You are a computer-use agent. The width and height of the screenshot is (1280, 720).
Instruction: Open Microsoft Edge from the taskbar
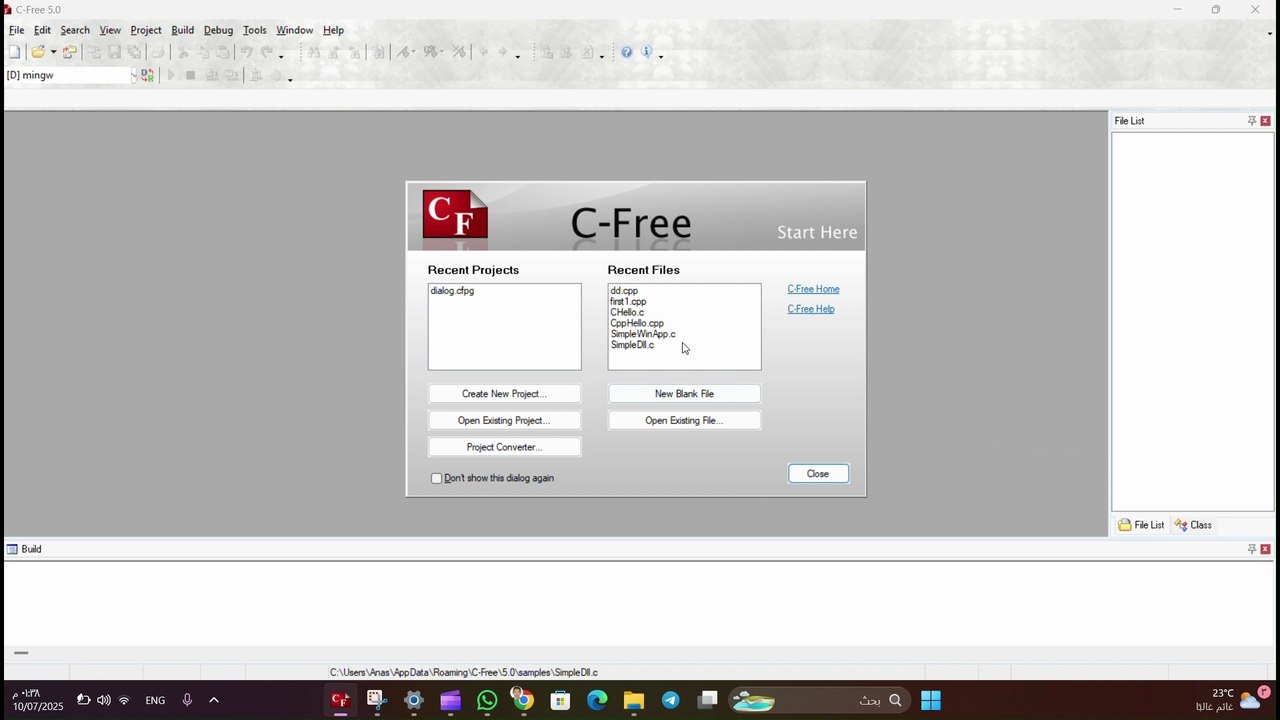tap(597, 700)
